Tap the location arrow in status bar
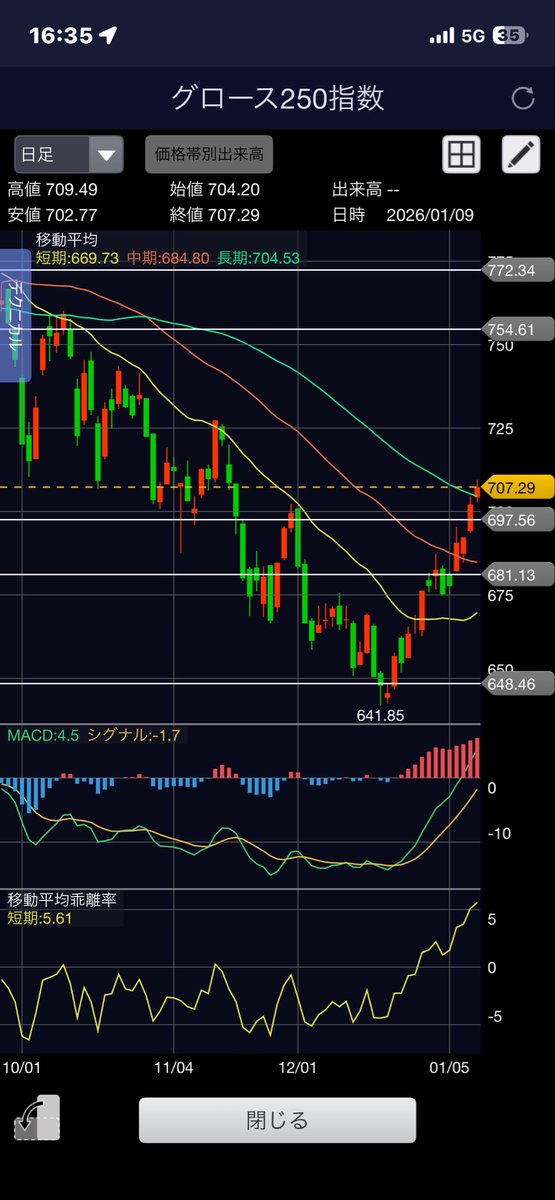Image resolution: width=555 pixels, height=1200 pixels. [x=107, y=35]
